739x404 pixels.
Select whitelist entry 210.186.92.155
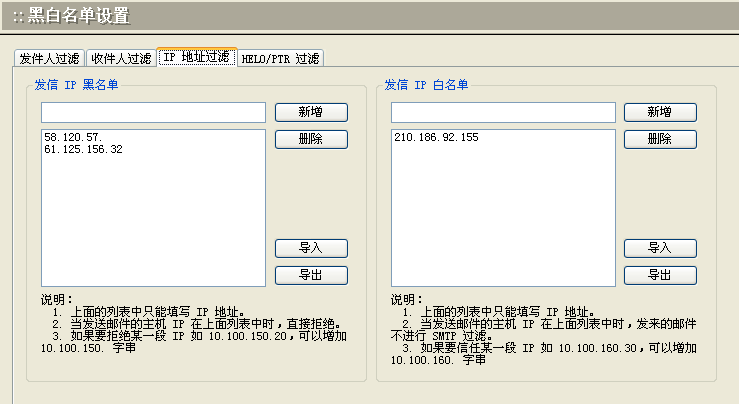tap(436, 136)
